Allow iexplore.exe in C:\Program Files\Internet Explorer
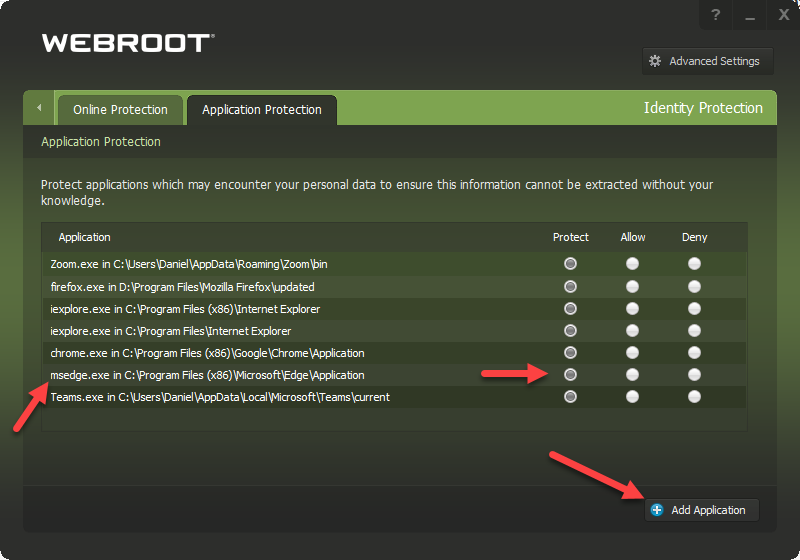Image resolution: width=800 pixels, height=560 pixels. click(x=633, y=330)
